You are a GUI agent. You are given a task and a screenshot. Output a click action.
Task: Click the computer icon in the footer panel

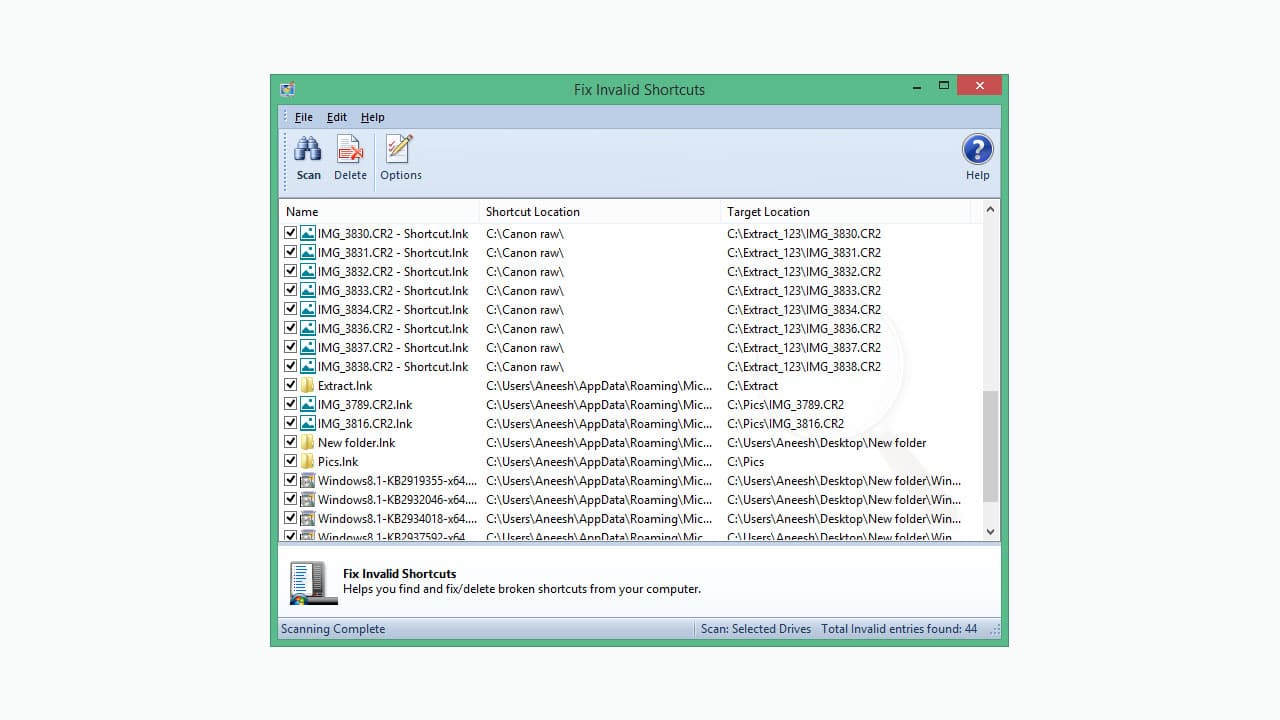tap(312, 581)
